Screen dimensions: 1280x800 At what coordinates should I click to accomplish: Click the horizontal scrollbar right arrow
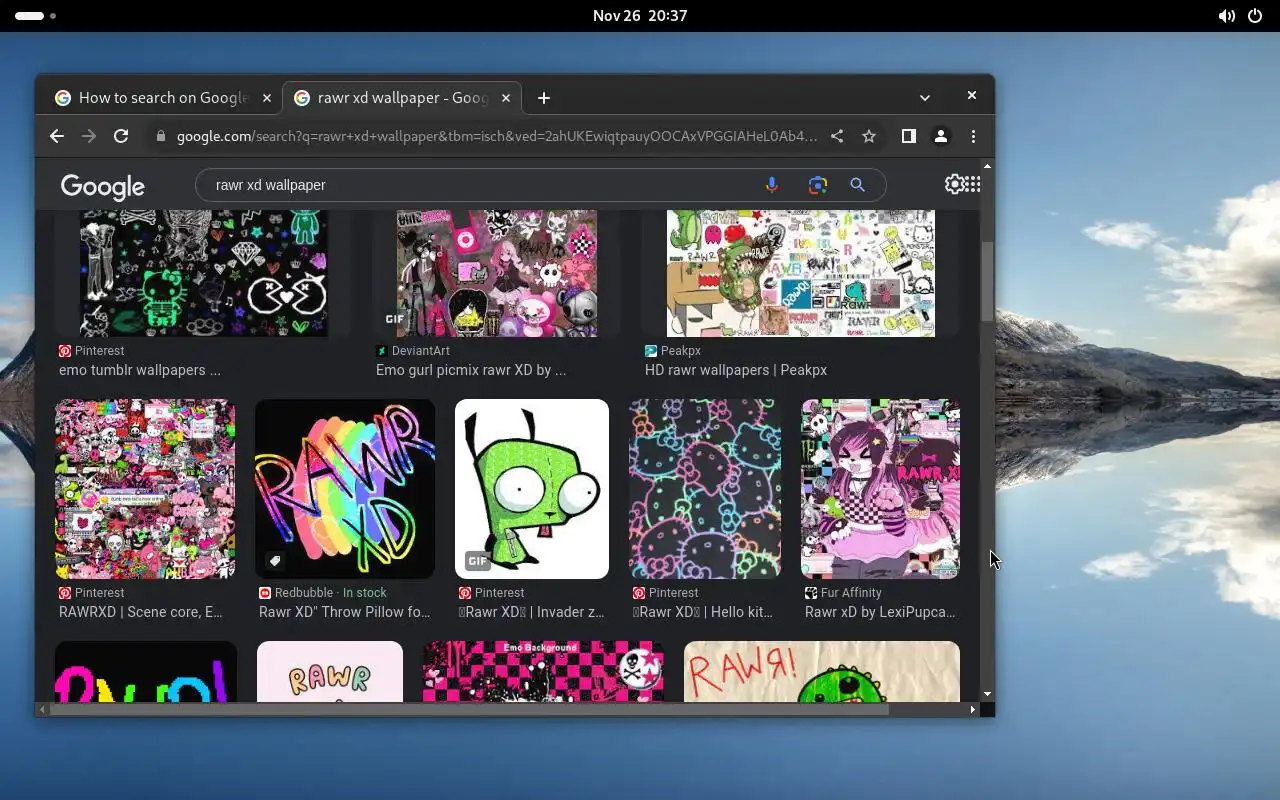973,710
